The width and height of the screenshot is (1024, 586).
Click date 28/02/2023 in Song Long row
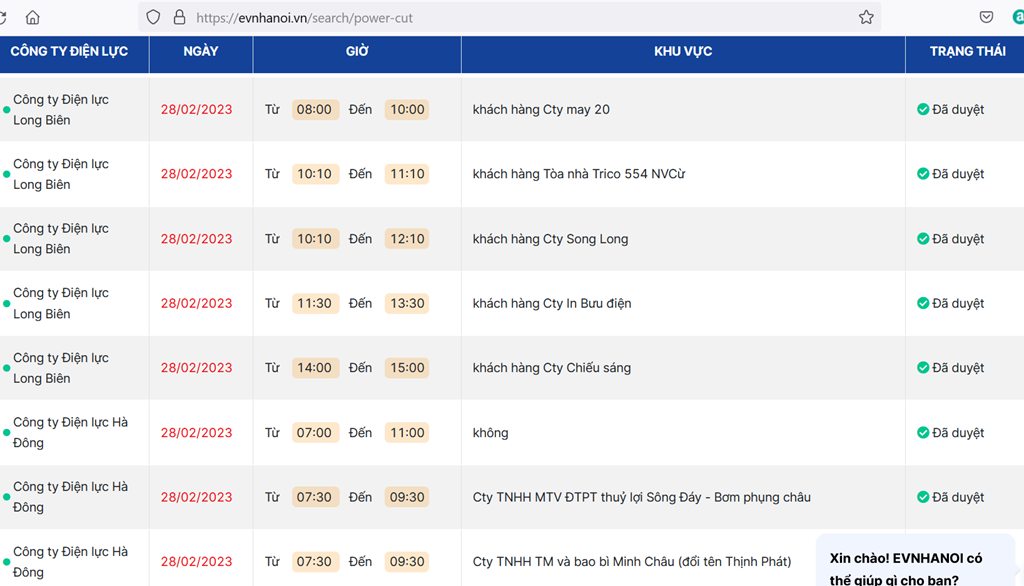pos(197,239)
